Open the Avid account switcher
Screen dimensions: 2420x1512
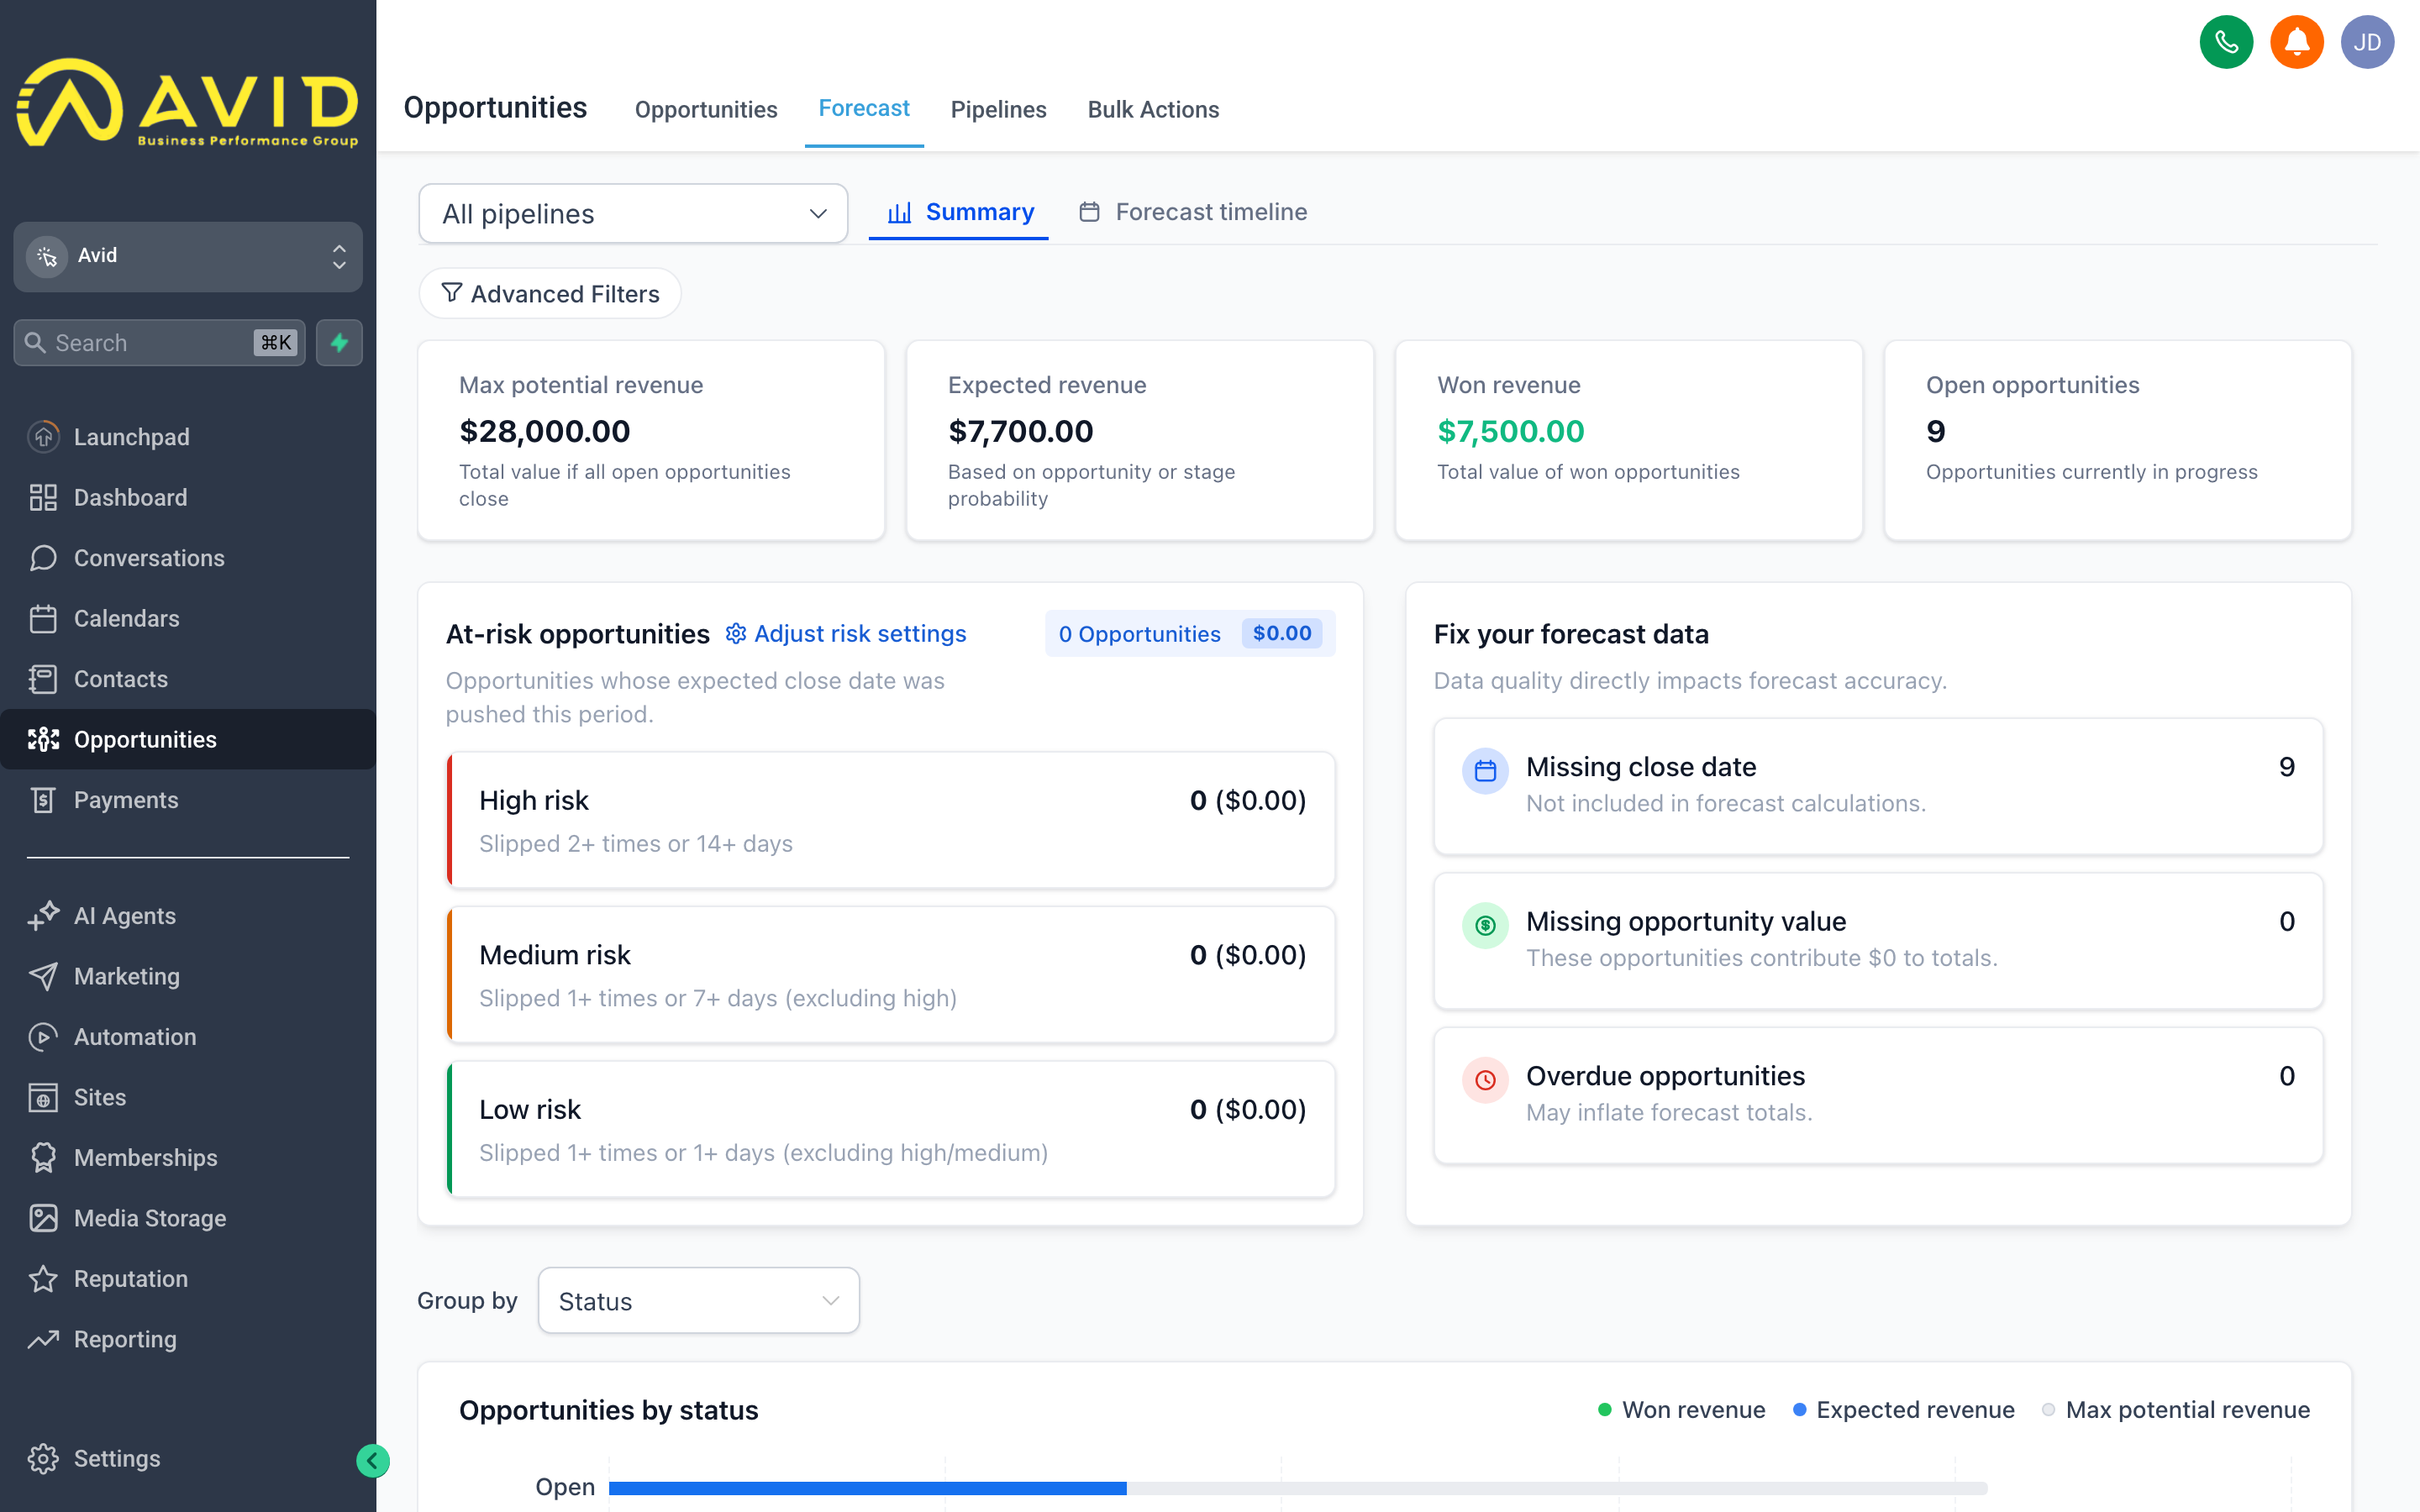(x=188, y=256)
